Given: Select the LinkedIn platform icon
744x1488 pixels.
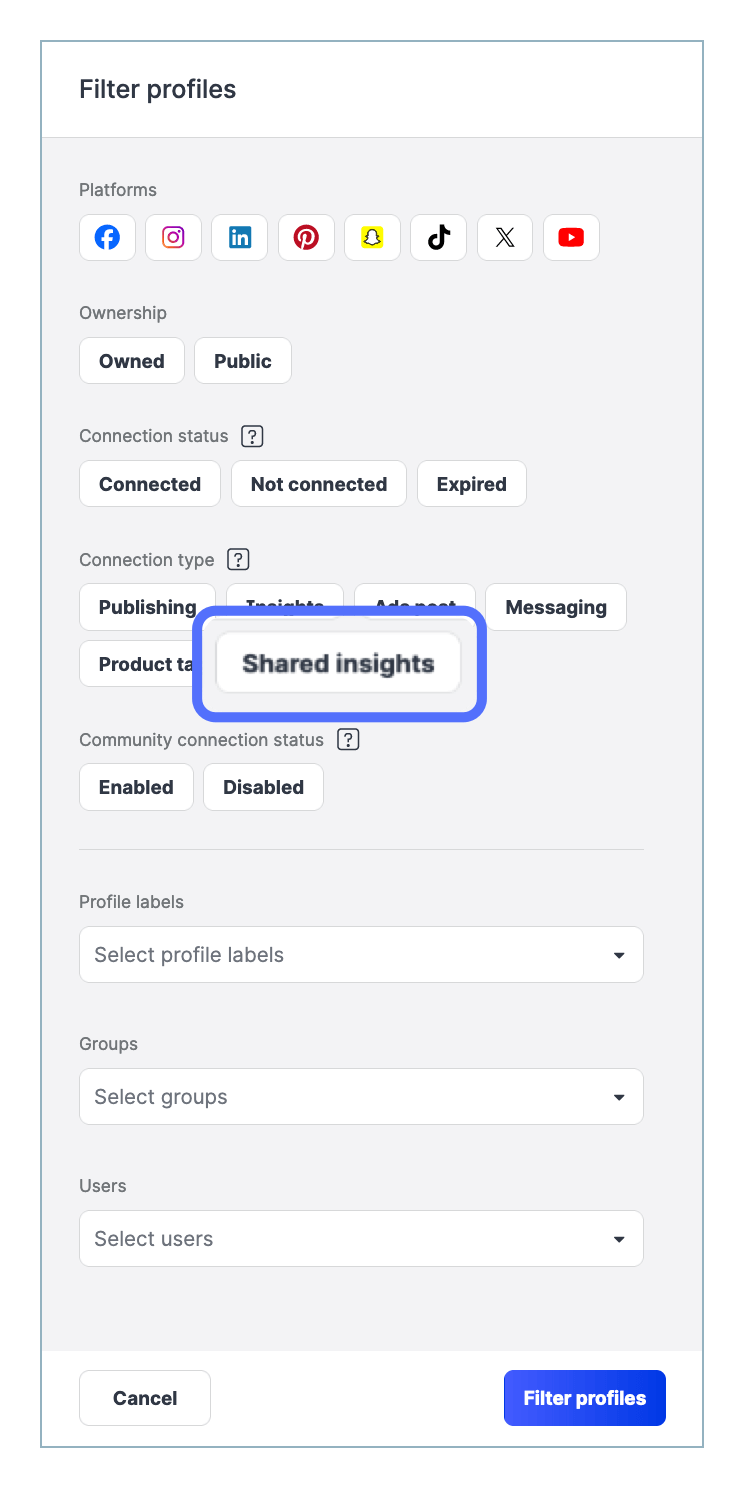Looking at the screenshot, I should (x=239, y=237).
